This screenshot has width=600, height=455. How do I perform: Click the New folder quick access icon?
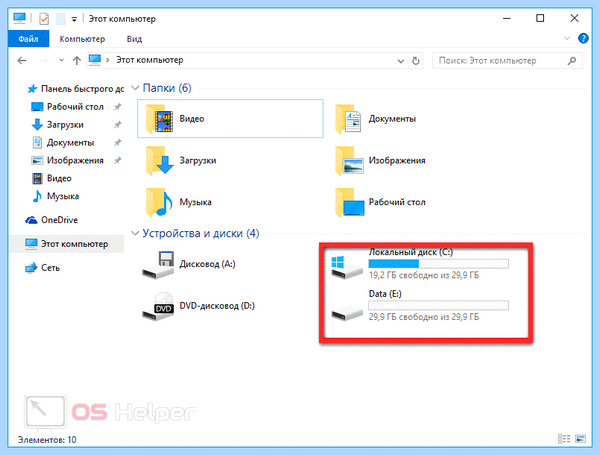coord(60,18)
